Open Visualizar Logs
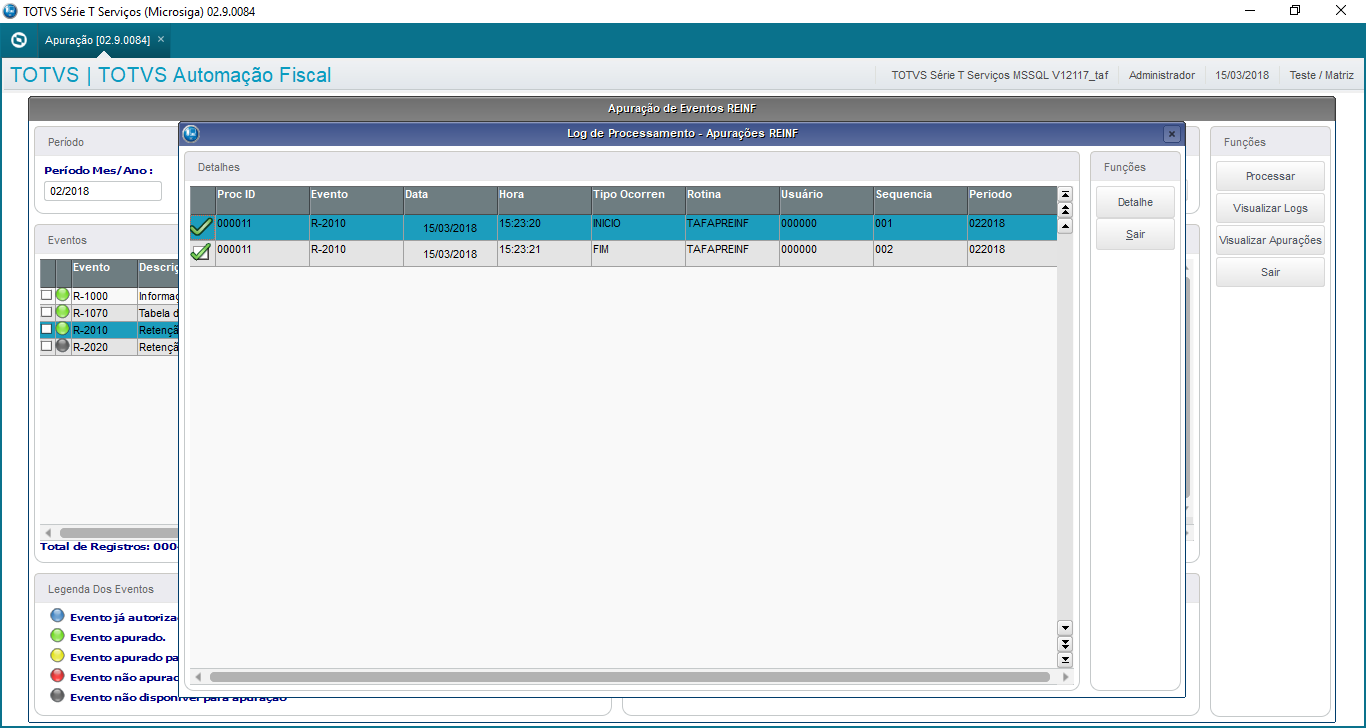 pyautogui.click(x=1270, y=208)
